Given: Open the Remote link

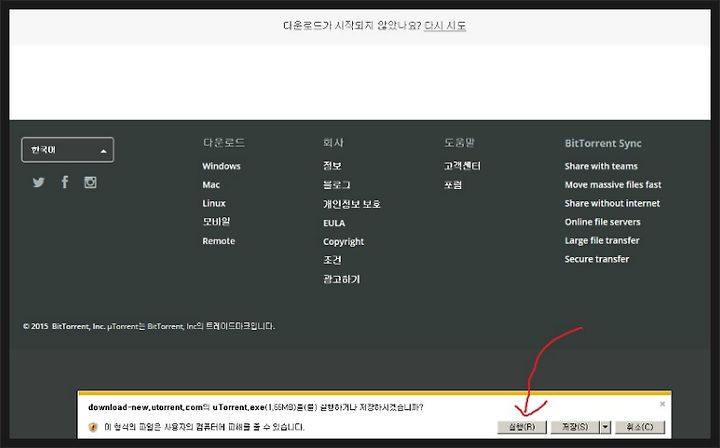Looking at the screenshot, I should [219, 241].
